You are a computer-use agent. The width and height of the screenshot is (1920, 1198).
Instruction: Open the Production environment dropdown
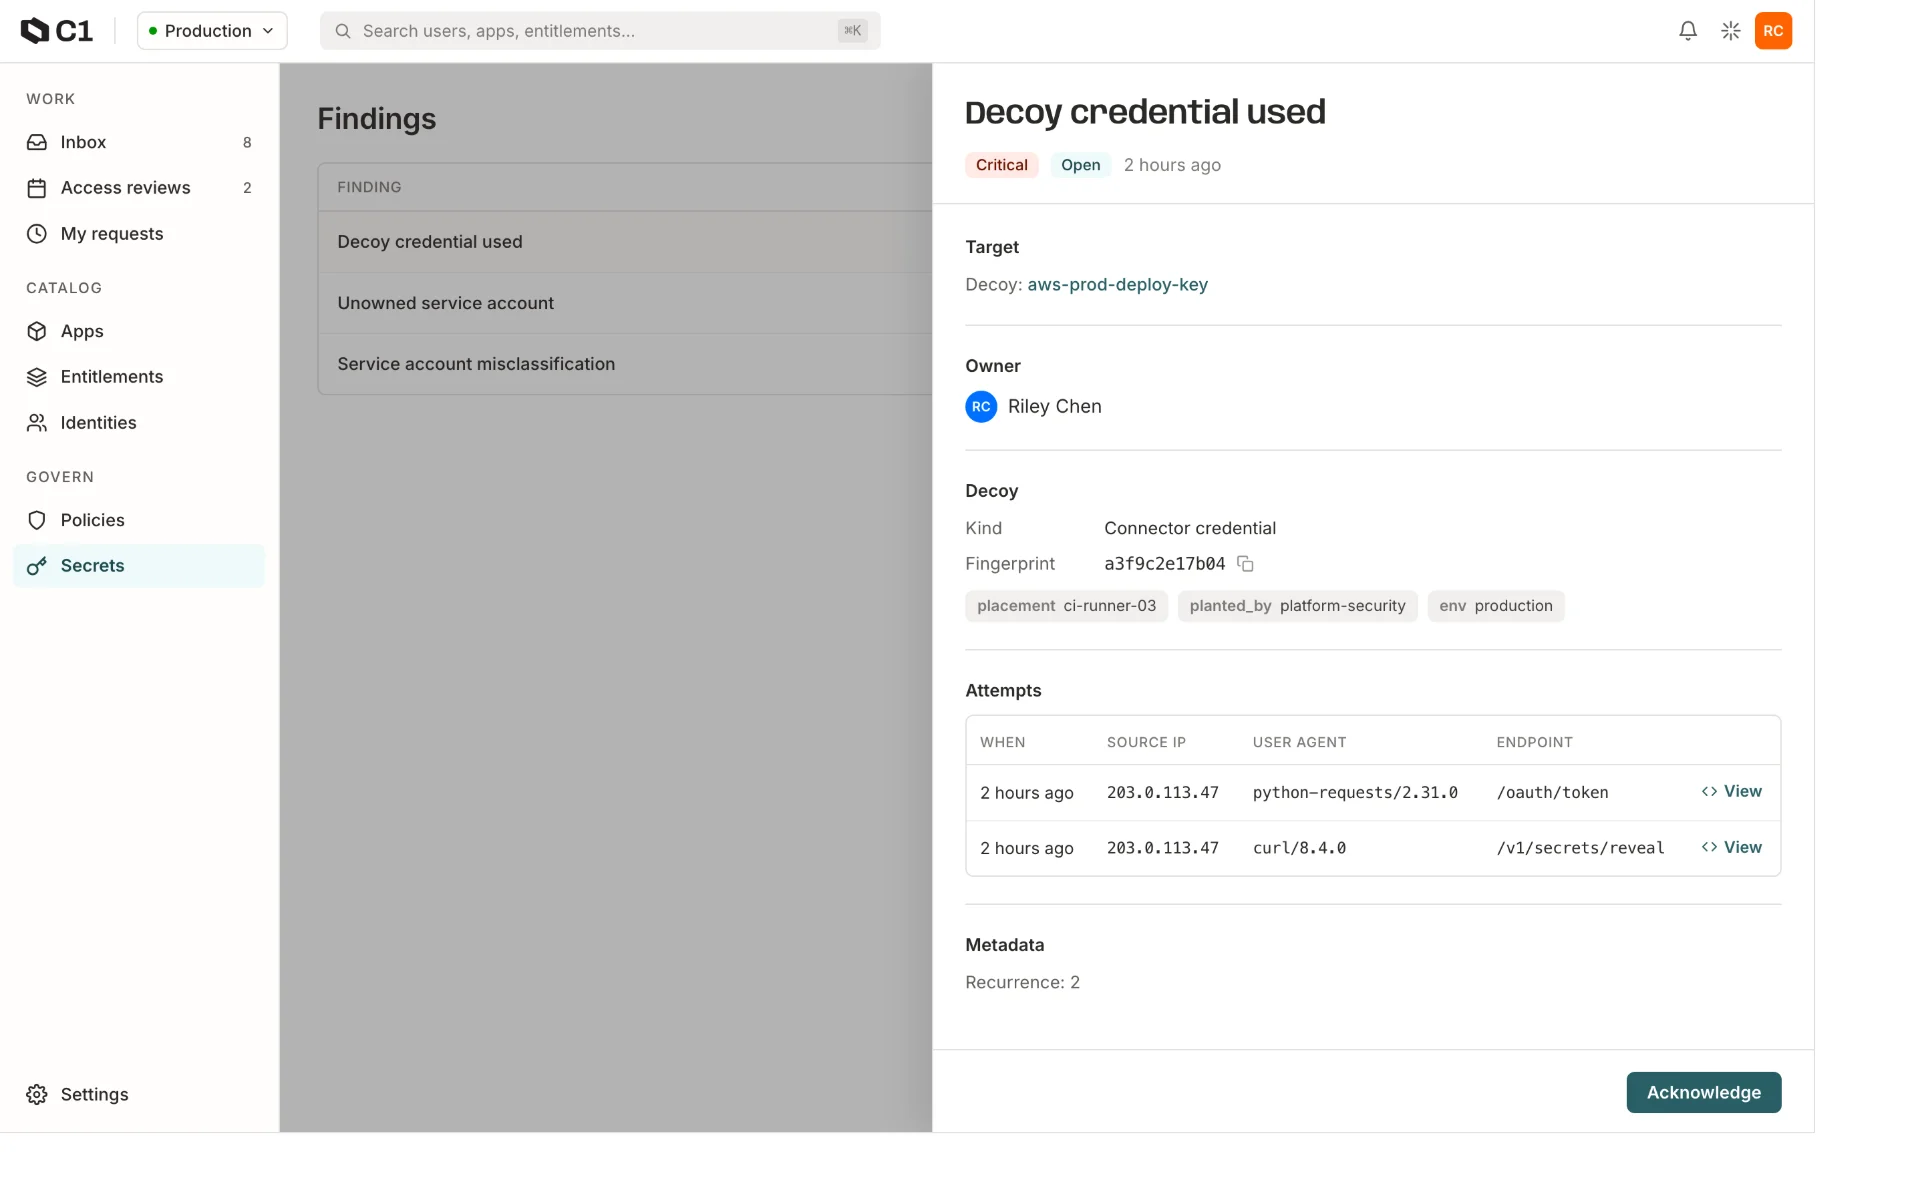[x=212, y=31]
